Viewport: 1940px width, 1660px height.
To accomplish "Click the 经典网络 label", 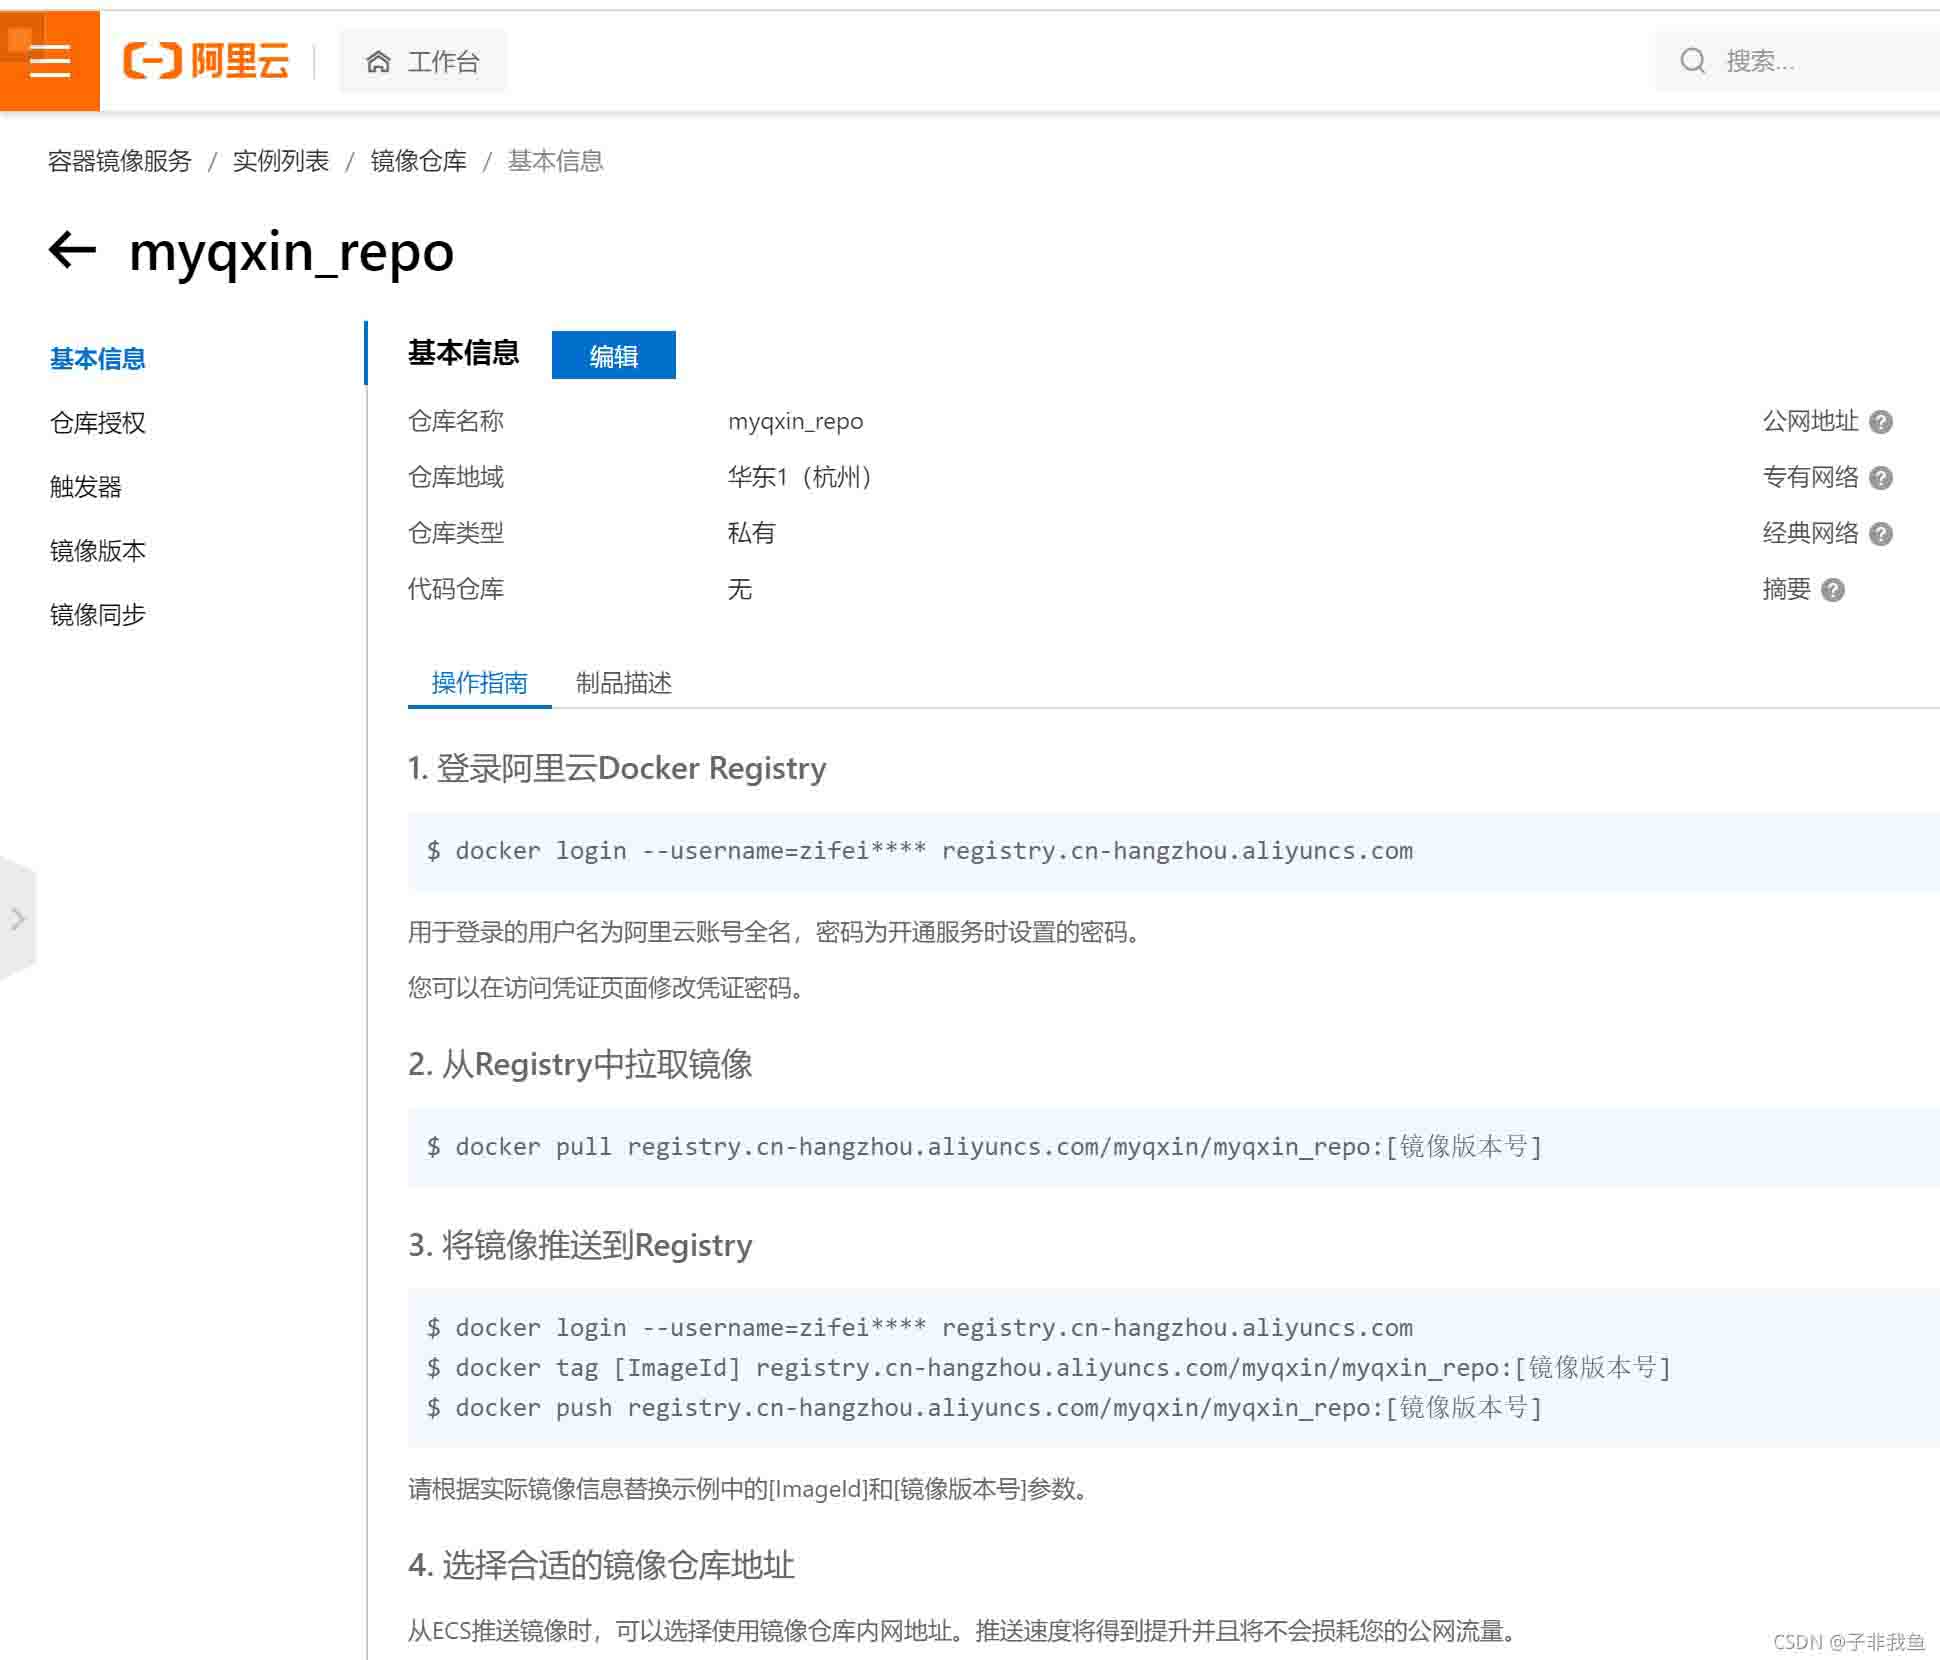I will click(x=1811, y=533).
